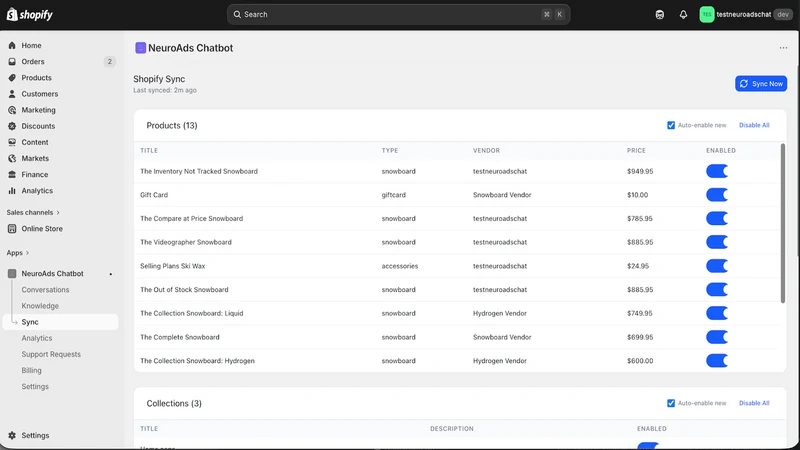The height and width of the screenshot is (450, 800).
Task: Click the price $949.95
Action: click(x=640, y=171)
